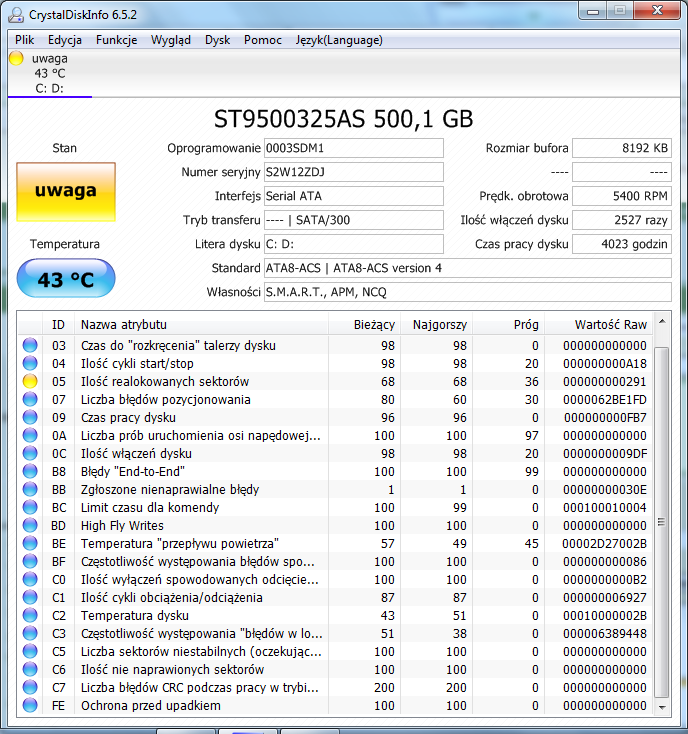Open the Funkcje menu

pos(117,40)
